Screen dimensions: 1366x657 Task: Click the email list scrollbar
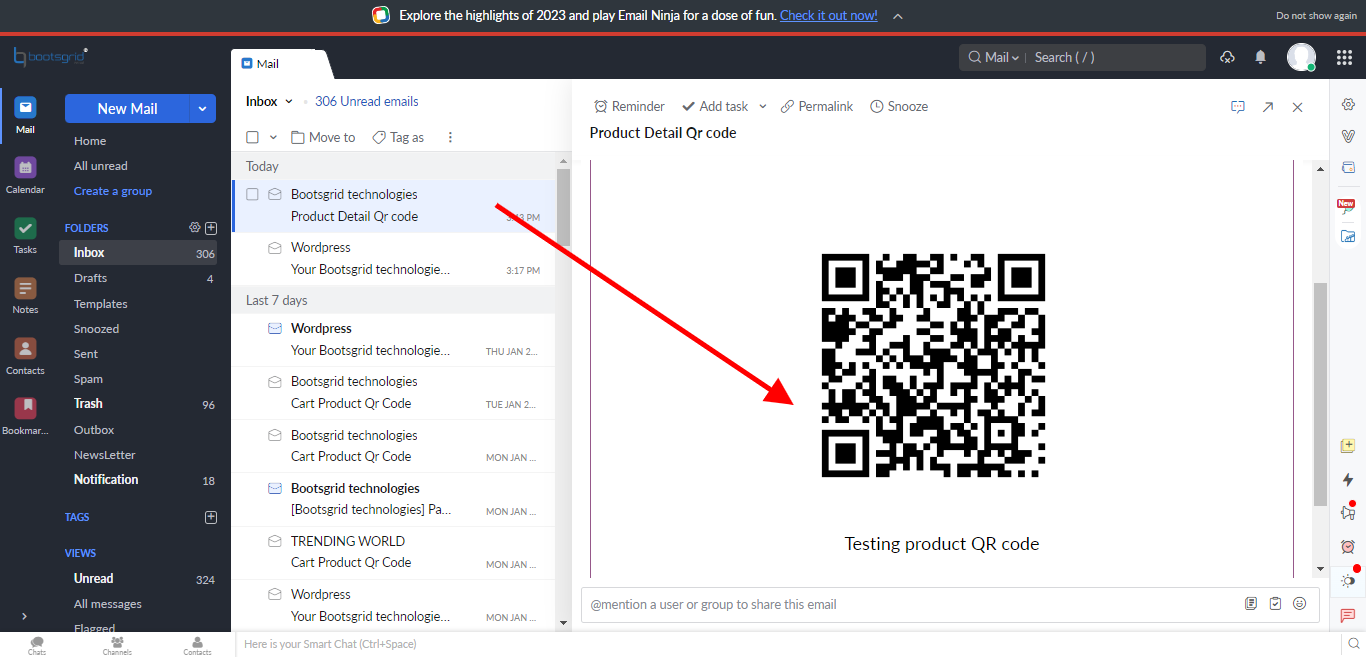coord(563,206)
